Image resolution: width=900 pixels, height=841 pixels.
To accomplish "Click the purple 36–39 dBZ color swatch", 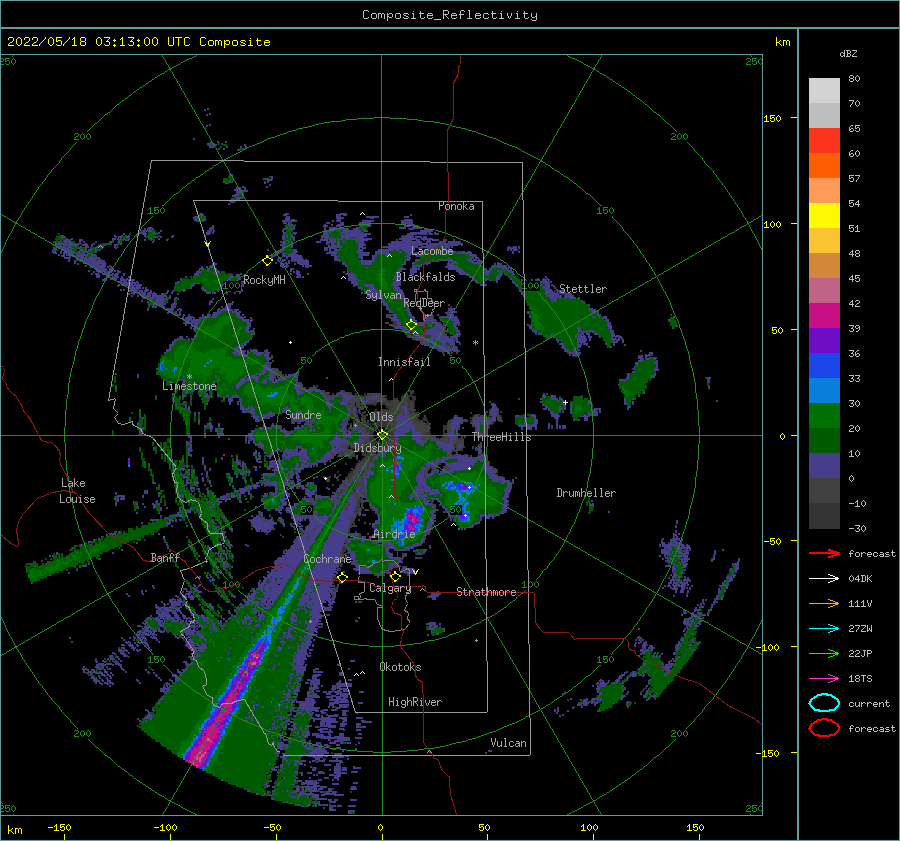I will pos(824,340).
